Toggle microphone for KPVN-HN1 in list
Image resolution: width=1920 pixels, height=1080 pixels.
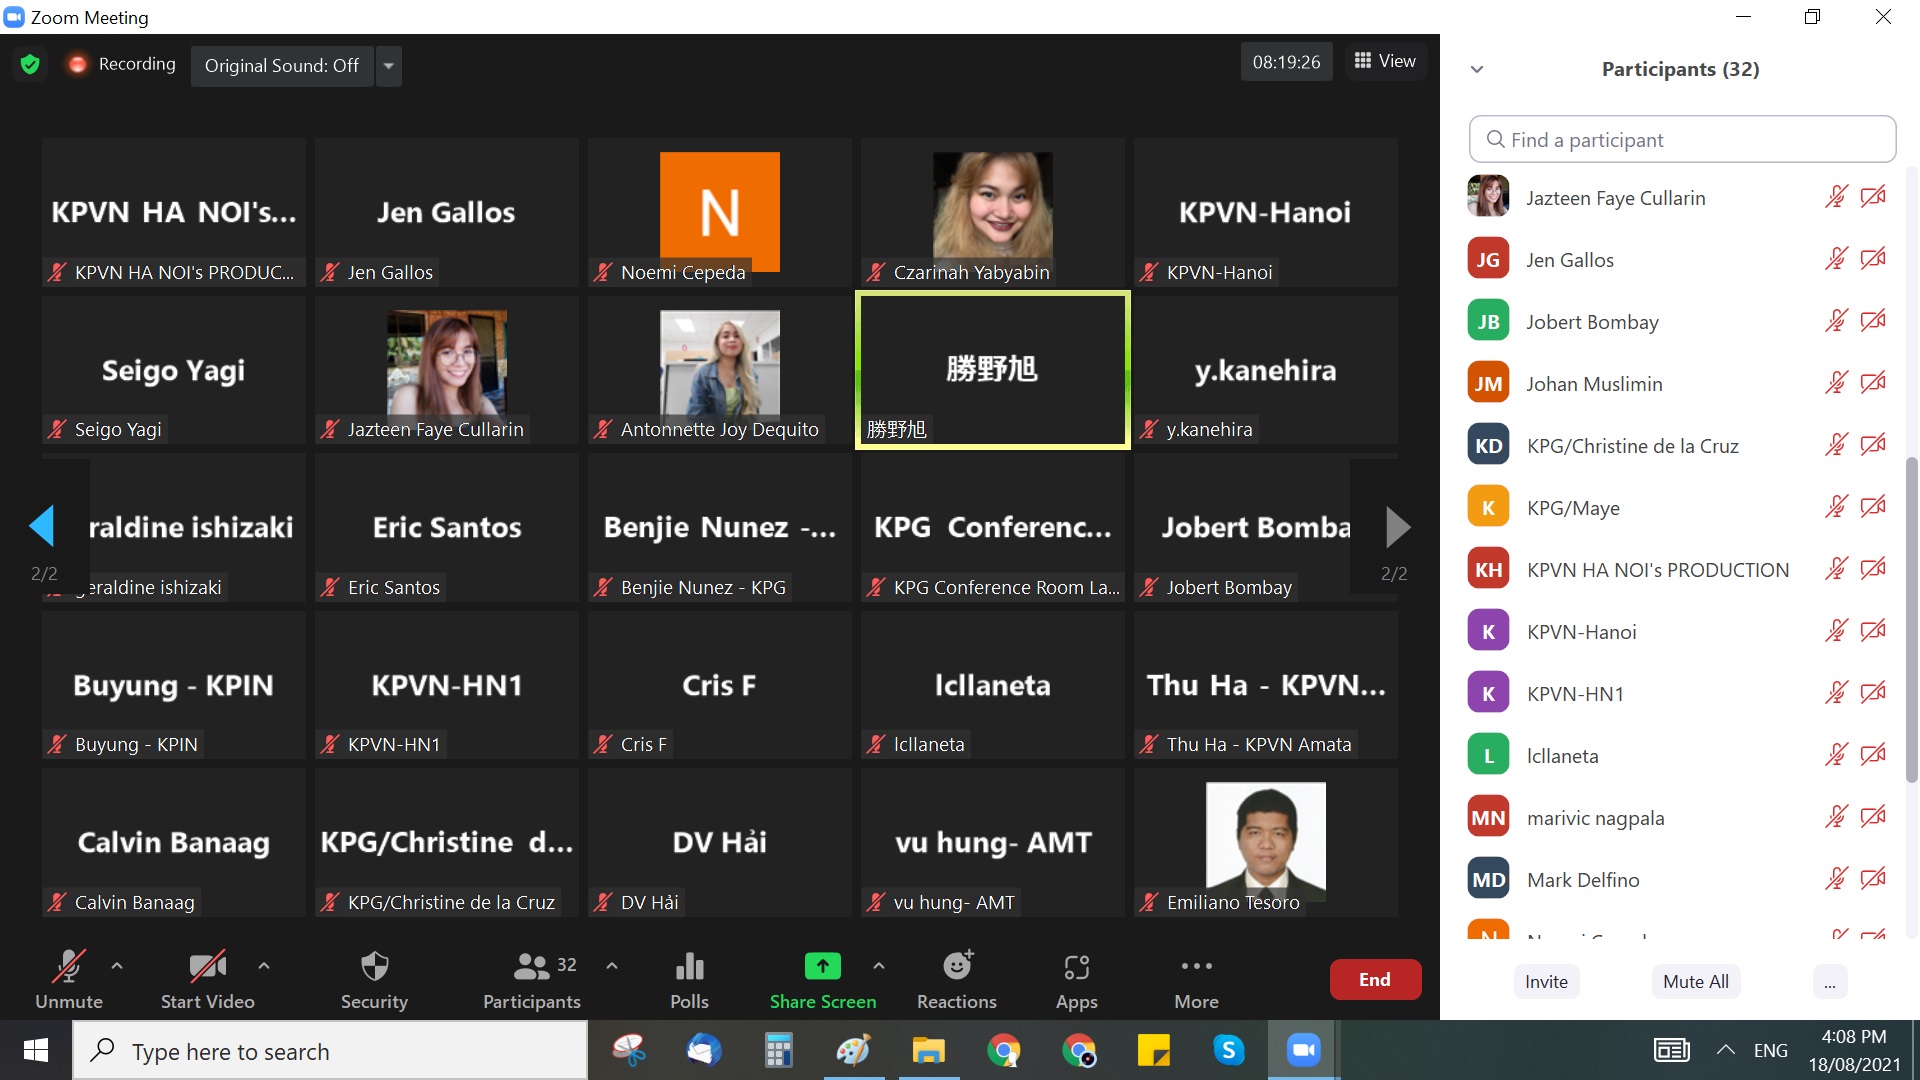coord(1836,693)
